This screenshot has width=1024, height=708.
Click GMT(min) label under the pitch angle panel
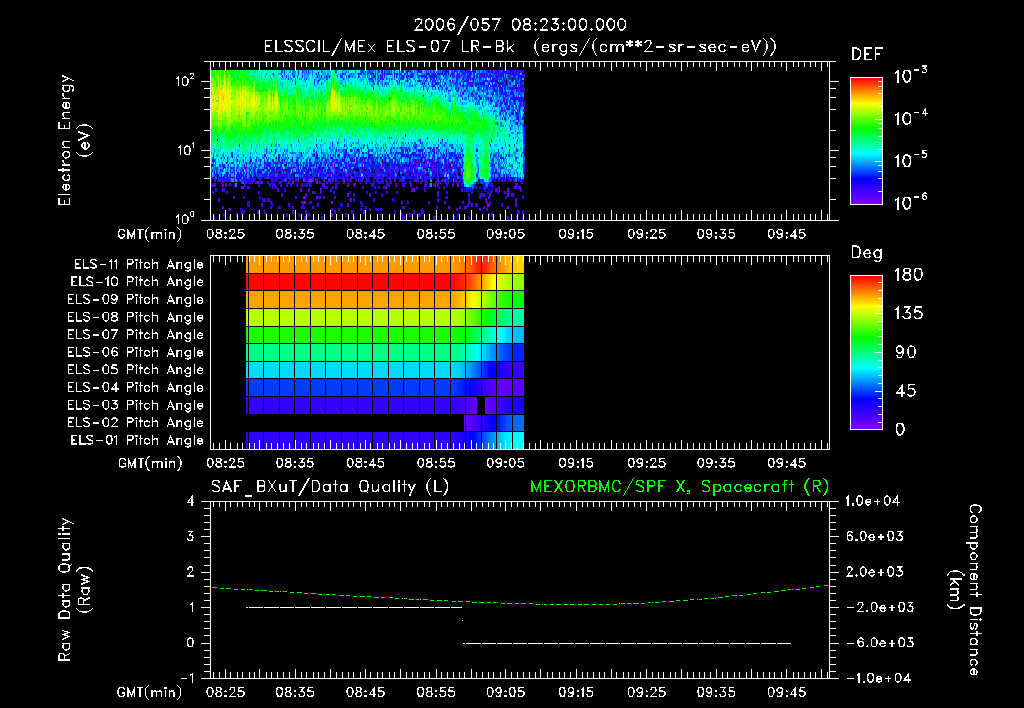150,463
